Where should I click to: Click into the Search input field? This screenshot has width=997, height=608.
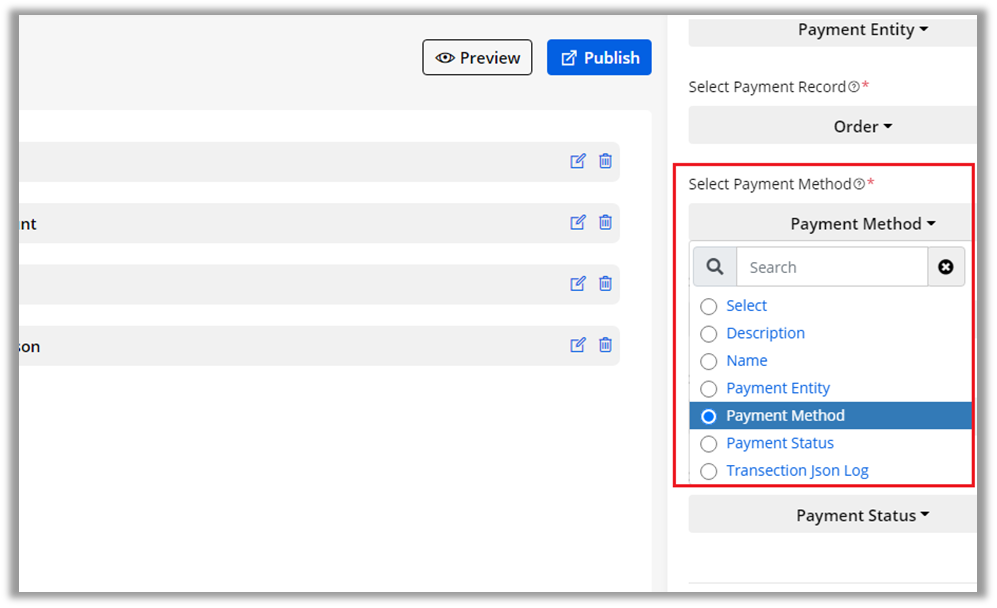(831, 267)
